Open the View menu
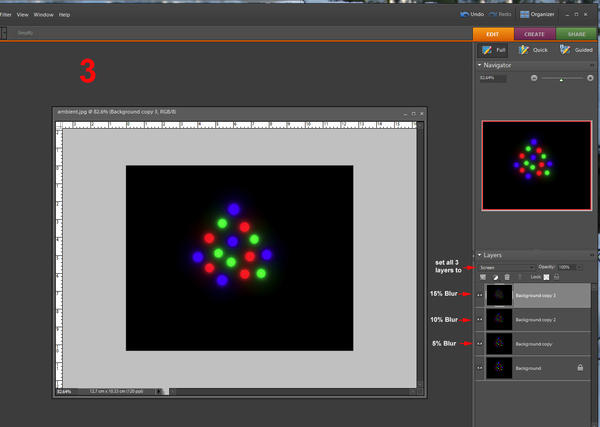 23,15
